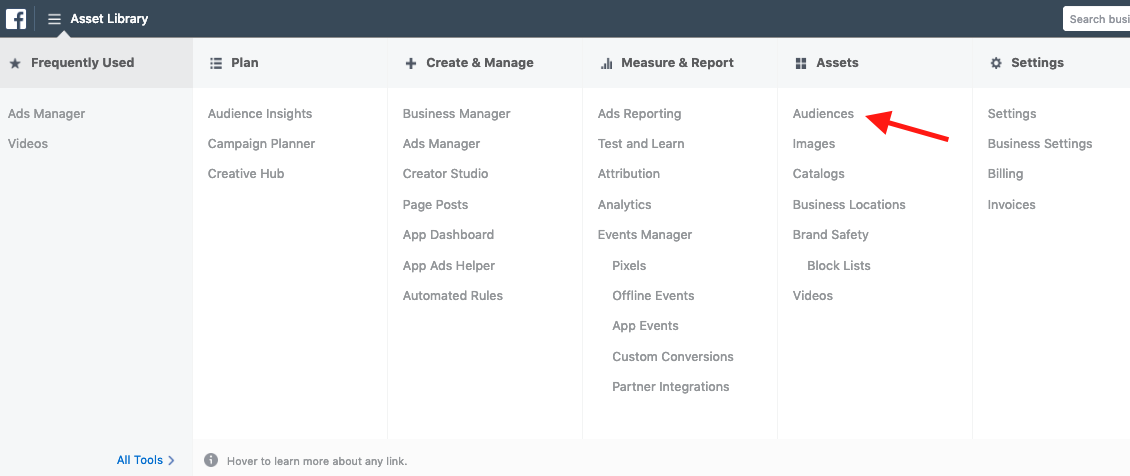This screenshot has height=476, width=1130.
Task: Open Audiences under Assets
Action: pyautogui.click(x=823, y=114)
